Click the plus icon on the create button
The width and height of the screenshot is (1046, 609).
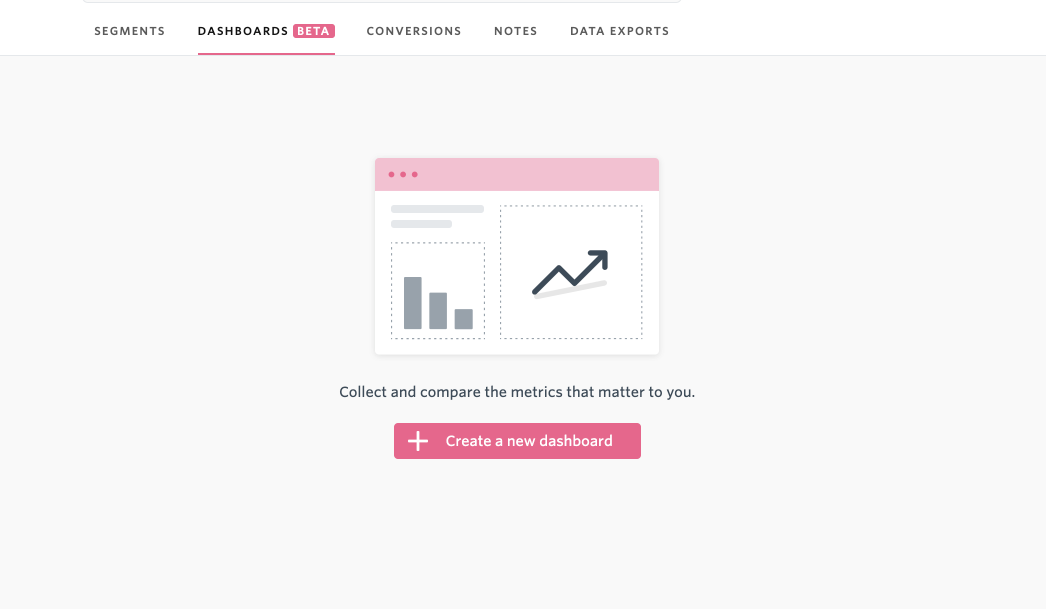pos(418,441)
